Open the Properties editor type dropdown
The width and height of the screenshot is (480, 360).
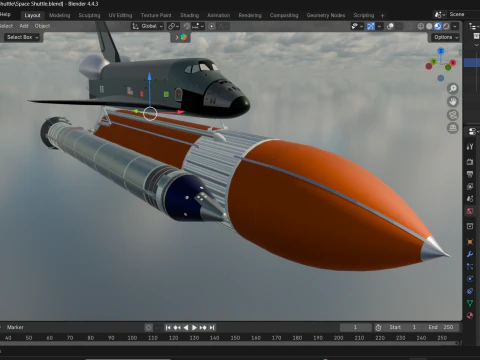tap(473, 131)
